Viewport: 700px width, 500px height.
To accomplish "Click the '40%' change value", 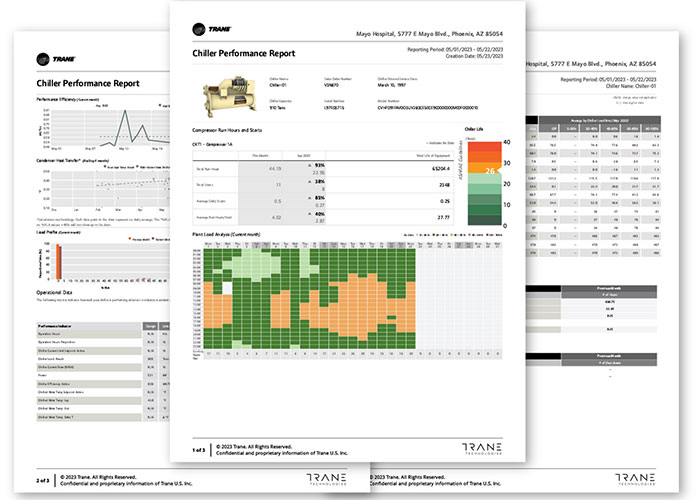I will [320, 214].
